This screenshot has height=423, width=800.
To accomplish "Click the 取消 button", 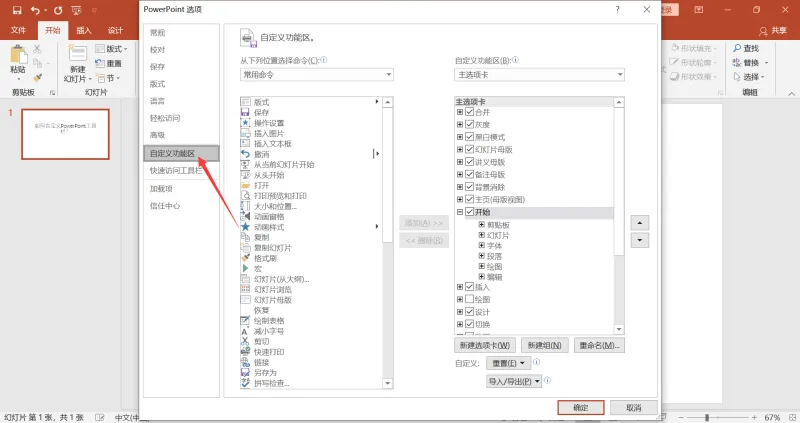I will point(633,407).
